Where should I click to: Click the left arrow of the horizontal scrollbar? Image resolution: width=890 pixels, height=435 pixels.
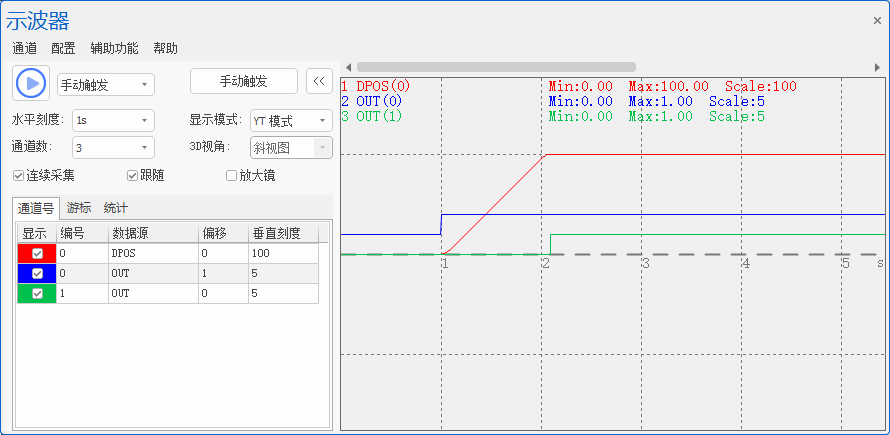point(349,67)
